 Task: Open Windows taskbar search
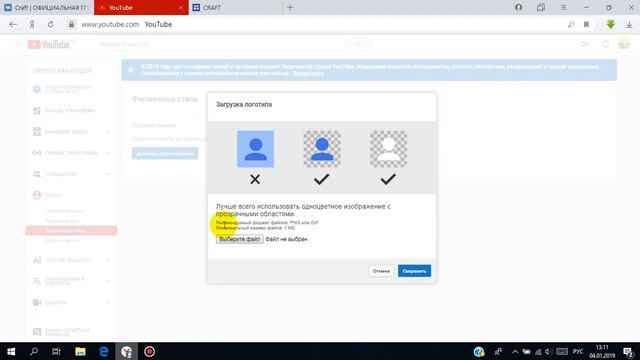(34, 351)
